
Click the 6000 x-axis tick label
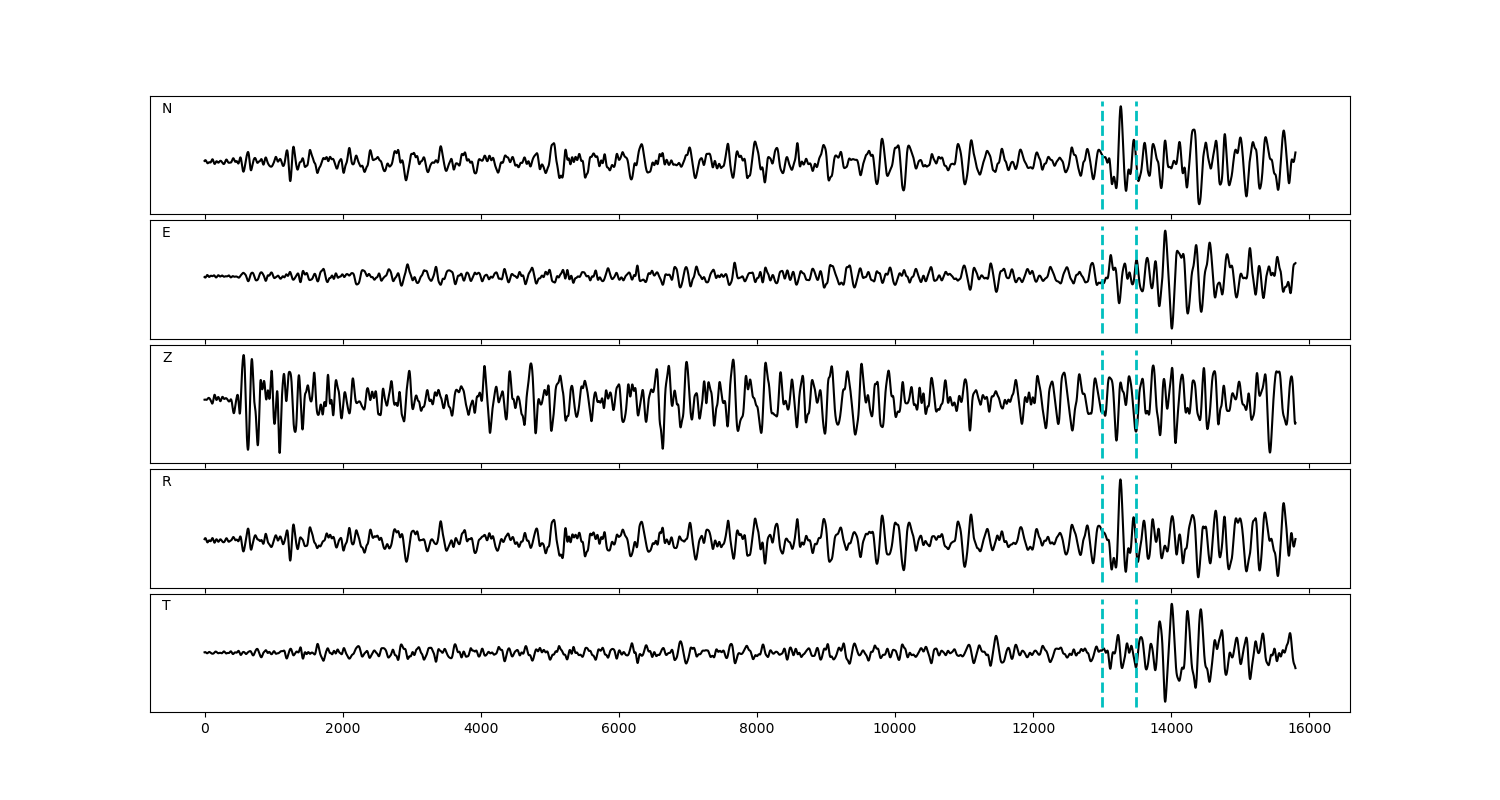(619, 729)
